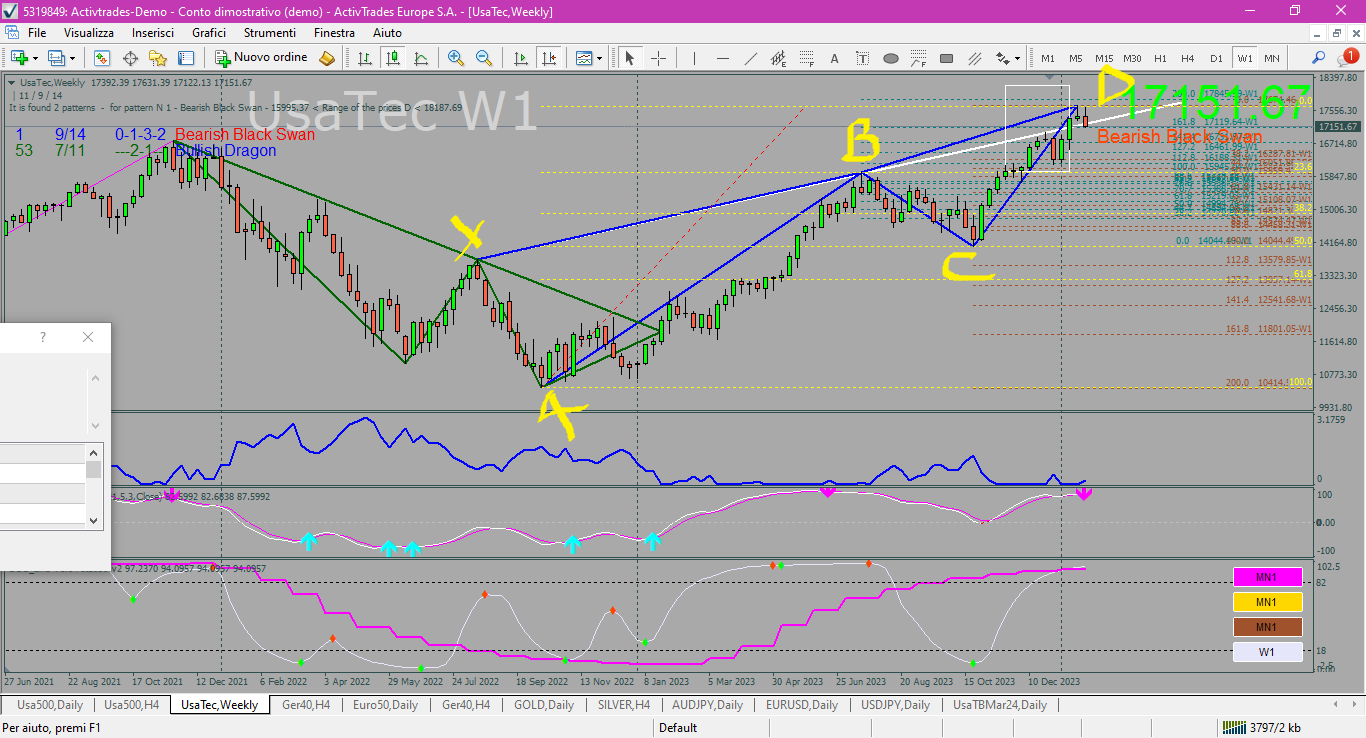Open the Visualizza menu
1366x738 pixels.
(x=89, y=33)
